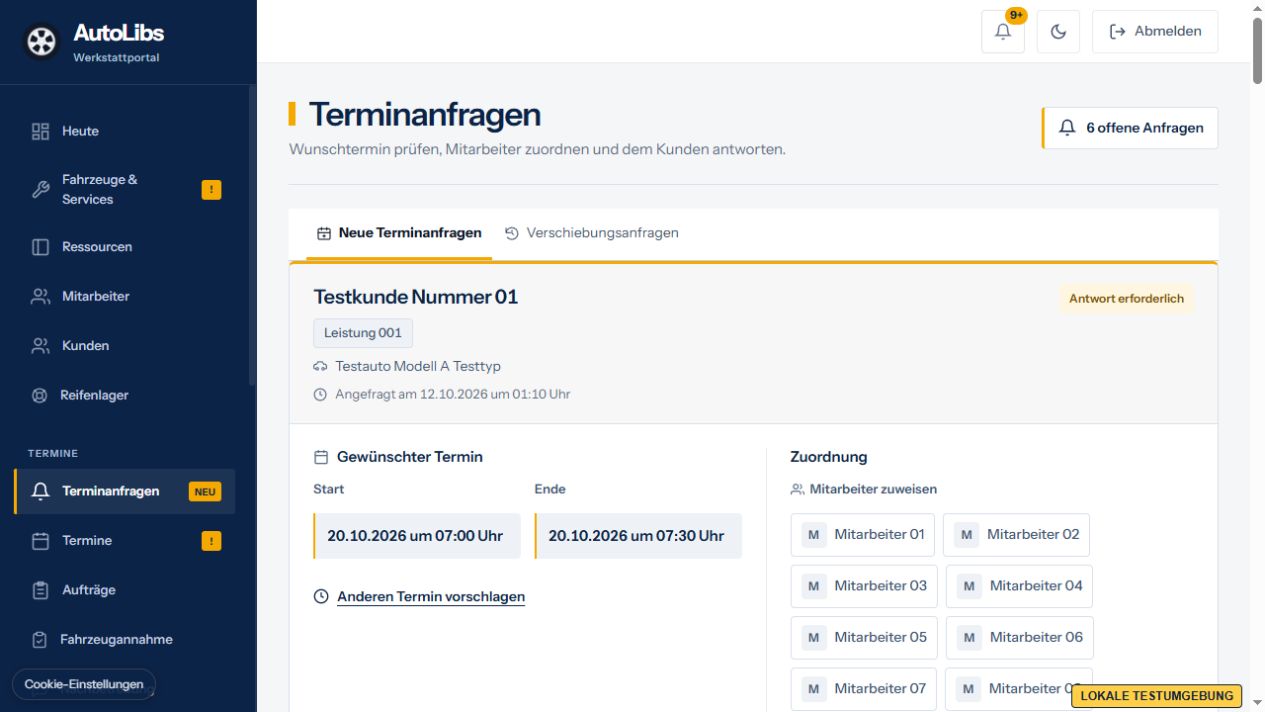Click Start field 20.10.2026 um 07:00 Uhr

[x=417, y=536]
